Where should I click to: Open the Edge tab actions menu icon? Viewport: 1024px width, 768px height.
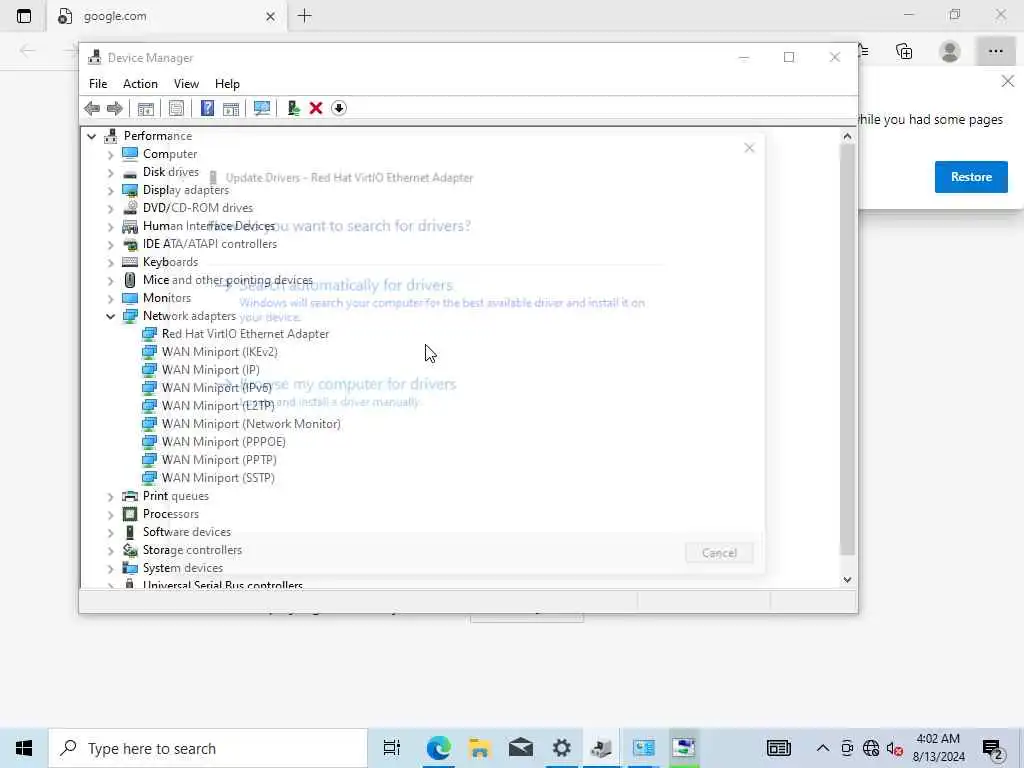pos(24,16)
